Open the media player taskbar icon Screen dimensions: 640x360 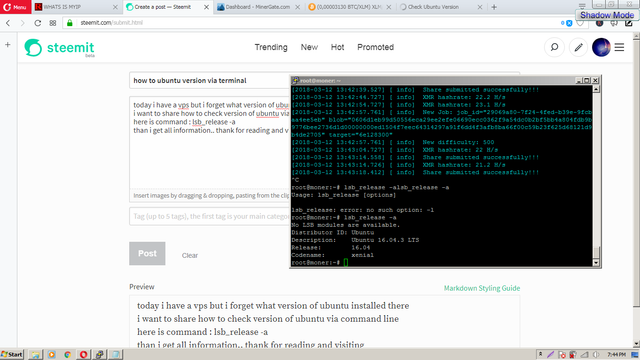click(51, 354)
